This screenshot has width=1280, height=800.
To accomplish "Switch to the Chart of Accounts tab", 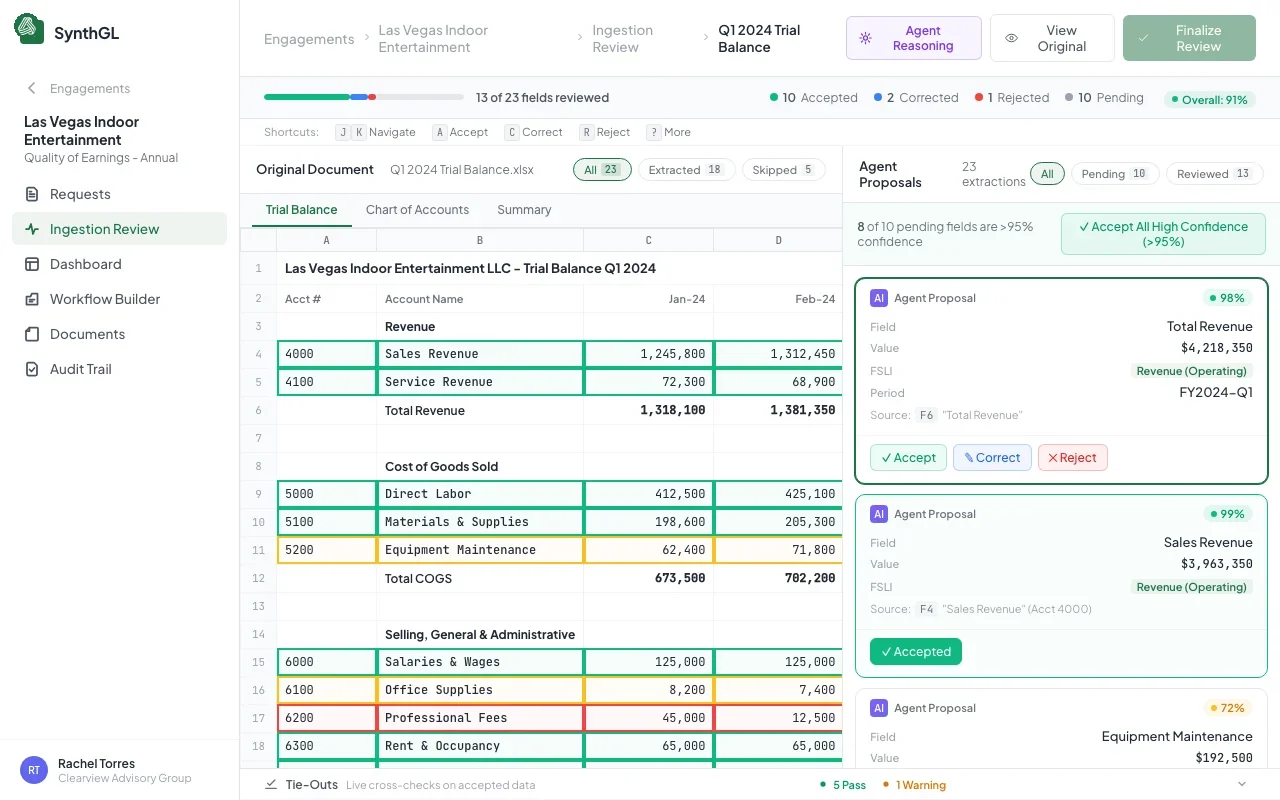I will 417,210.
